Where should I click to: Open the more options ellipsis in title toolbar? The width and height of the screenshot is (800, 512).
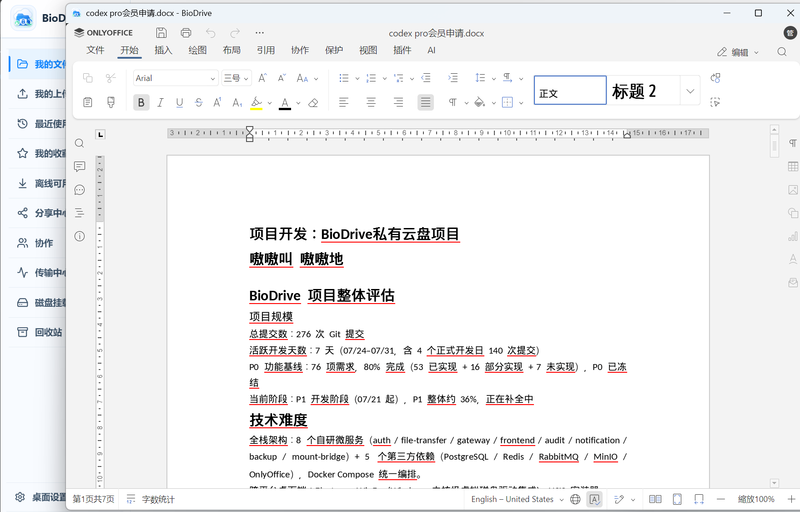tap(260, 33)
